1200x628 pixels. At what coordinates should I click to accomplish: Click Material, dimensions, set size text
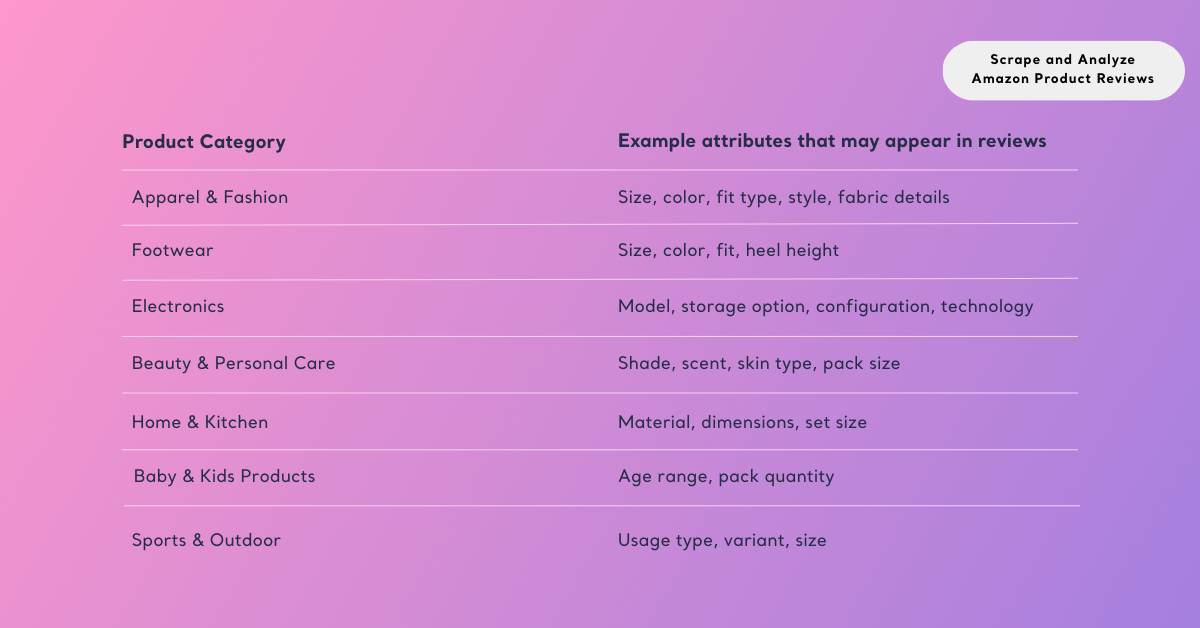click(742, 422)
